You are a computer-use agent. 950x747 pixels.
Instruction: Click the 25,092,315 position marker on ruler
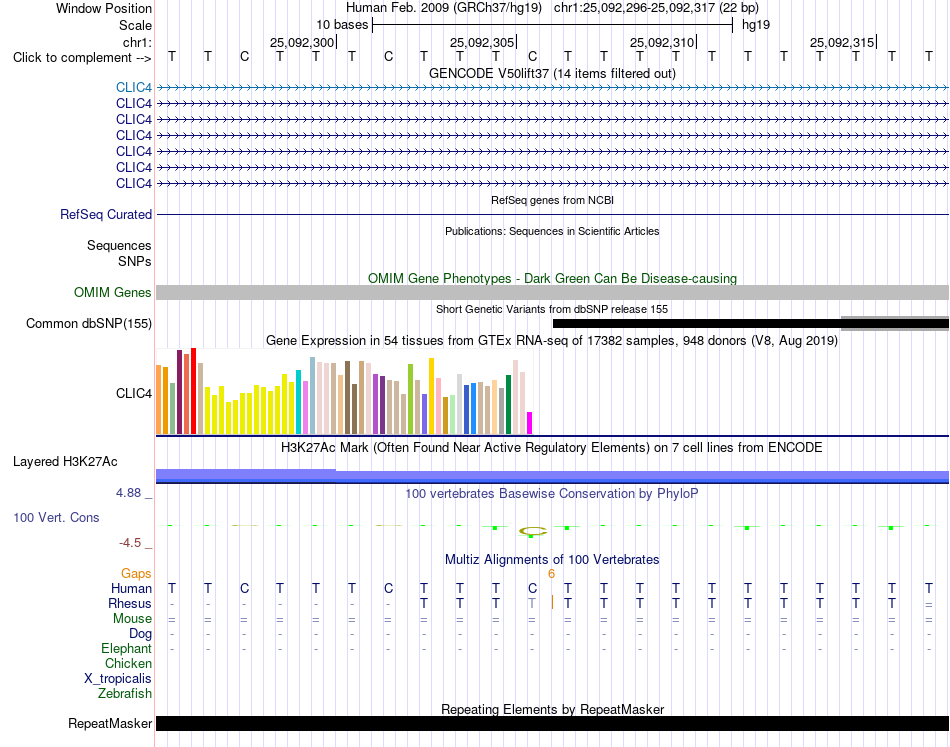point(842,42)
